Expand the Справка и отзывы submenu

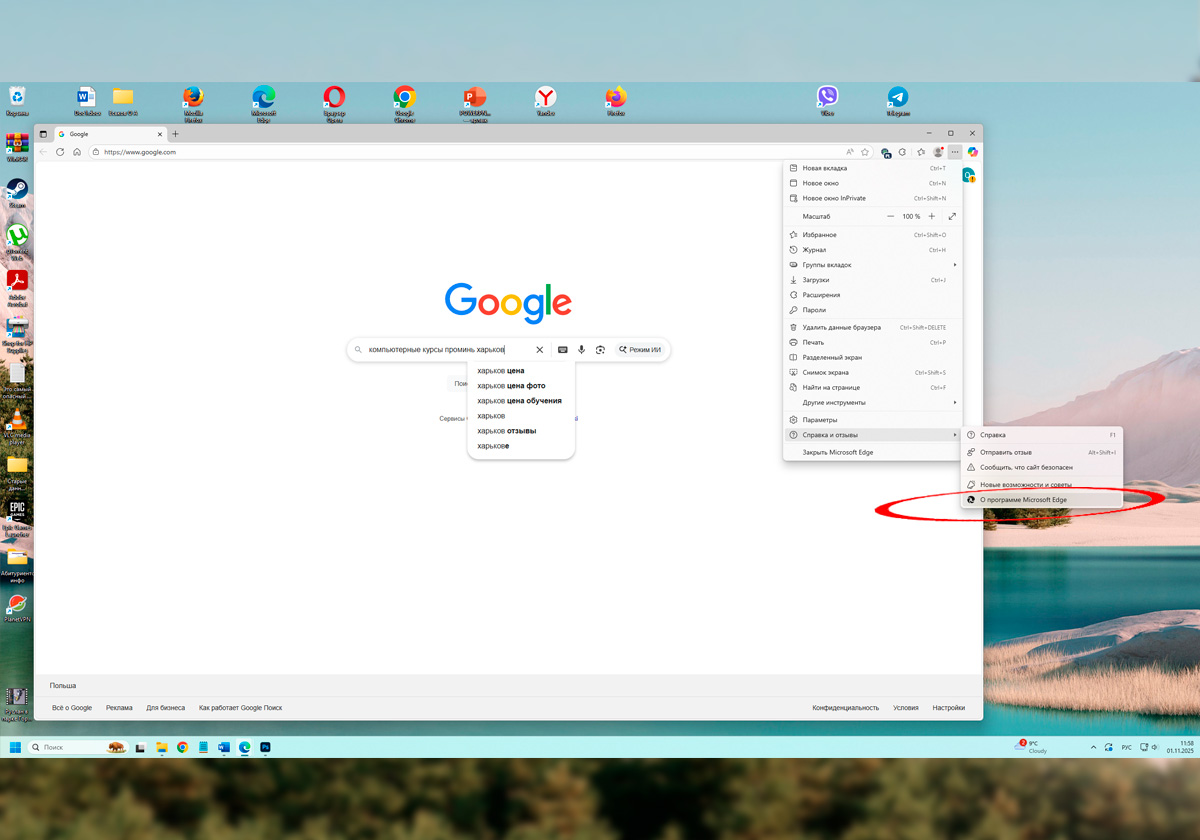pyautogui.click(x=954, y=435)
